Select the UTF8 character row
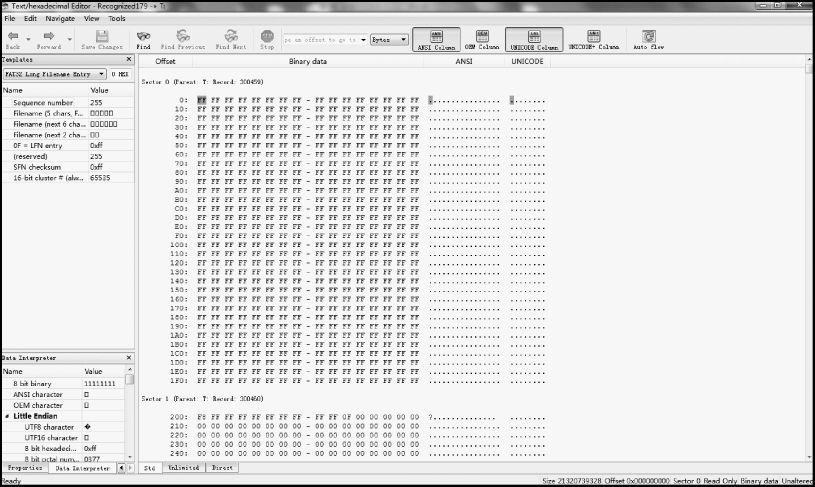This screenshot has height=487, width=815. (x=63, y=427)
